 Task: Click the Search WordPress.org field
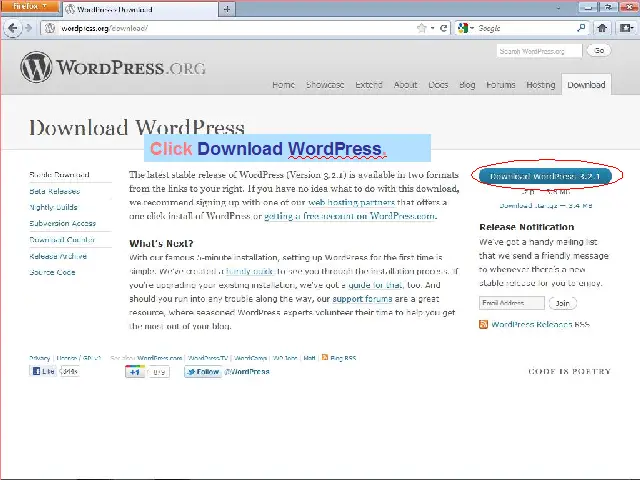(x=539, y=51)
